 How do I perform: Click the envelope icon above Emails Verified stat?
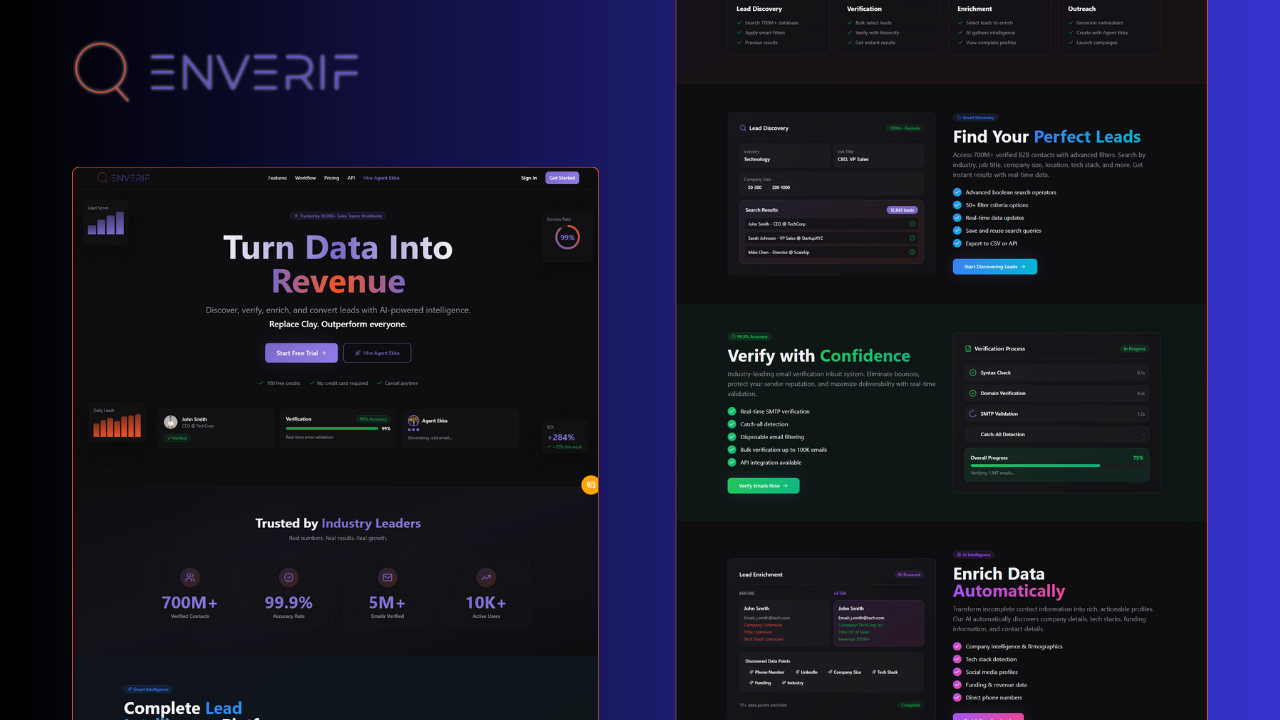[388, 577]
